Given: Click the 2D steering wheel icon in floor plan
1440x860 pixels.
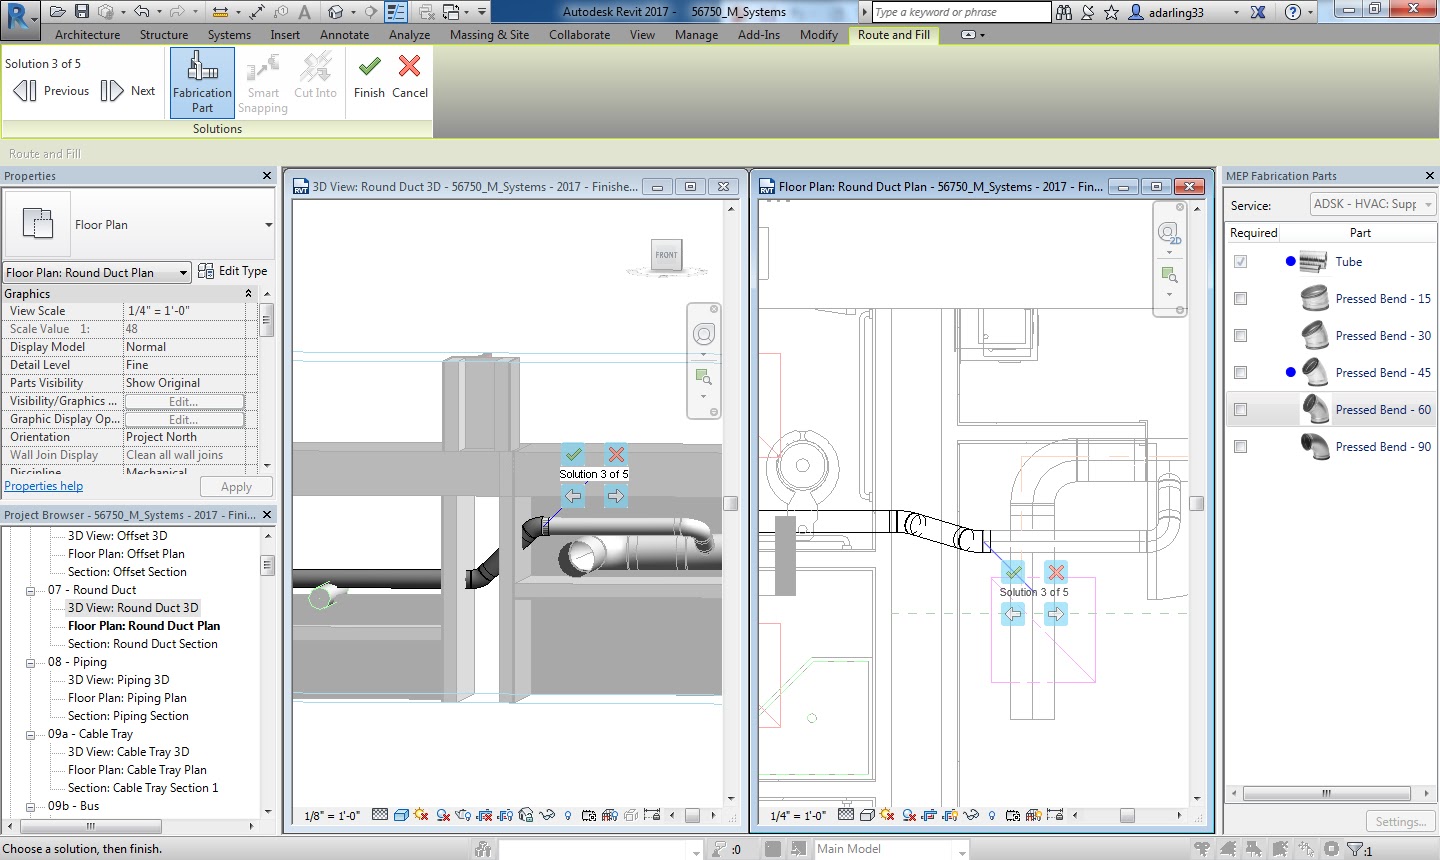Looking at the screenshot, I should (1169, 234).
